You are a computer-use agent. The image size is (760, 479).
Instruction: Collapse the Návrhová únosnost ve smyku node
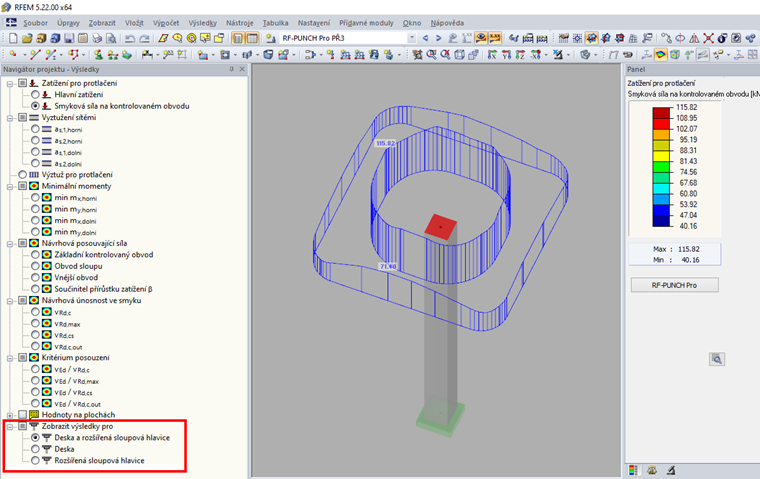tap(10, 301)
